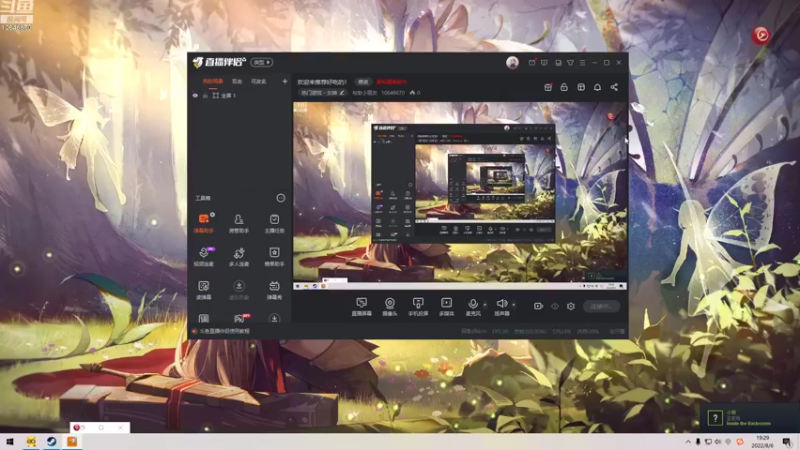This screenshot has width=800, height=450.
Task: Open the volume icon in system tray
Action: [718, 442]
